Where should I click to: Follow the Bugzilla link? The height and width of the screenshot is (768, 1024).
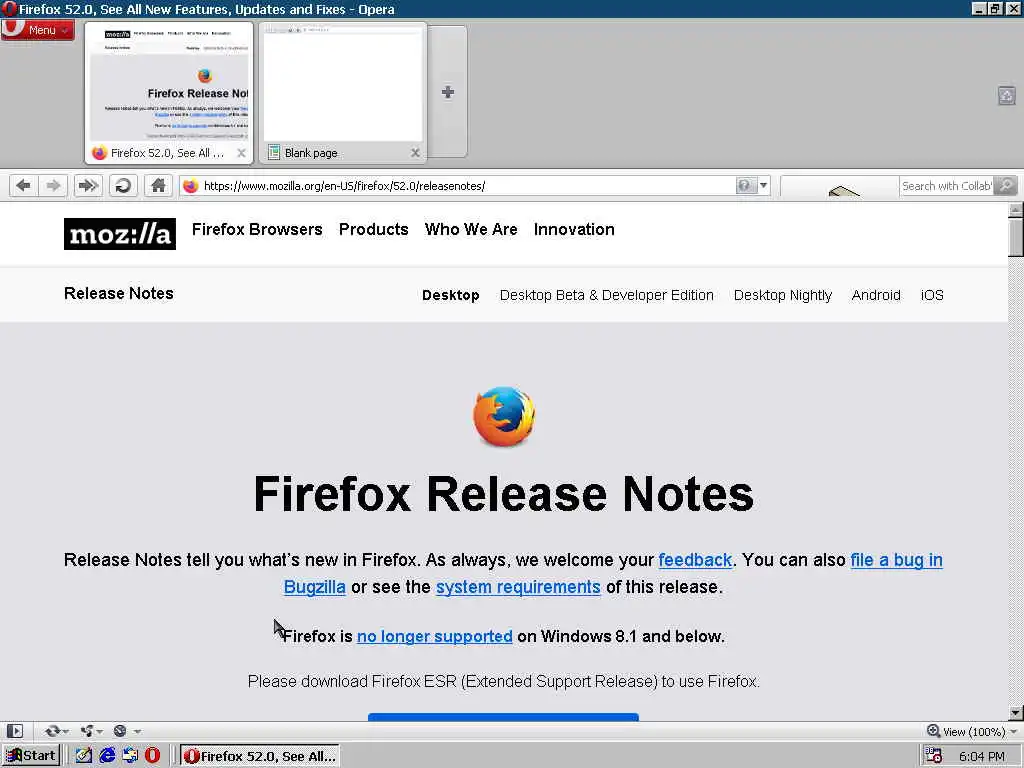tap(315, 587)
